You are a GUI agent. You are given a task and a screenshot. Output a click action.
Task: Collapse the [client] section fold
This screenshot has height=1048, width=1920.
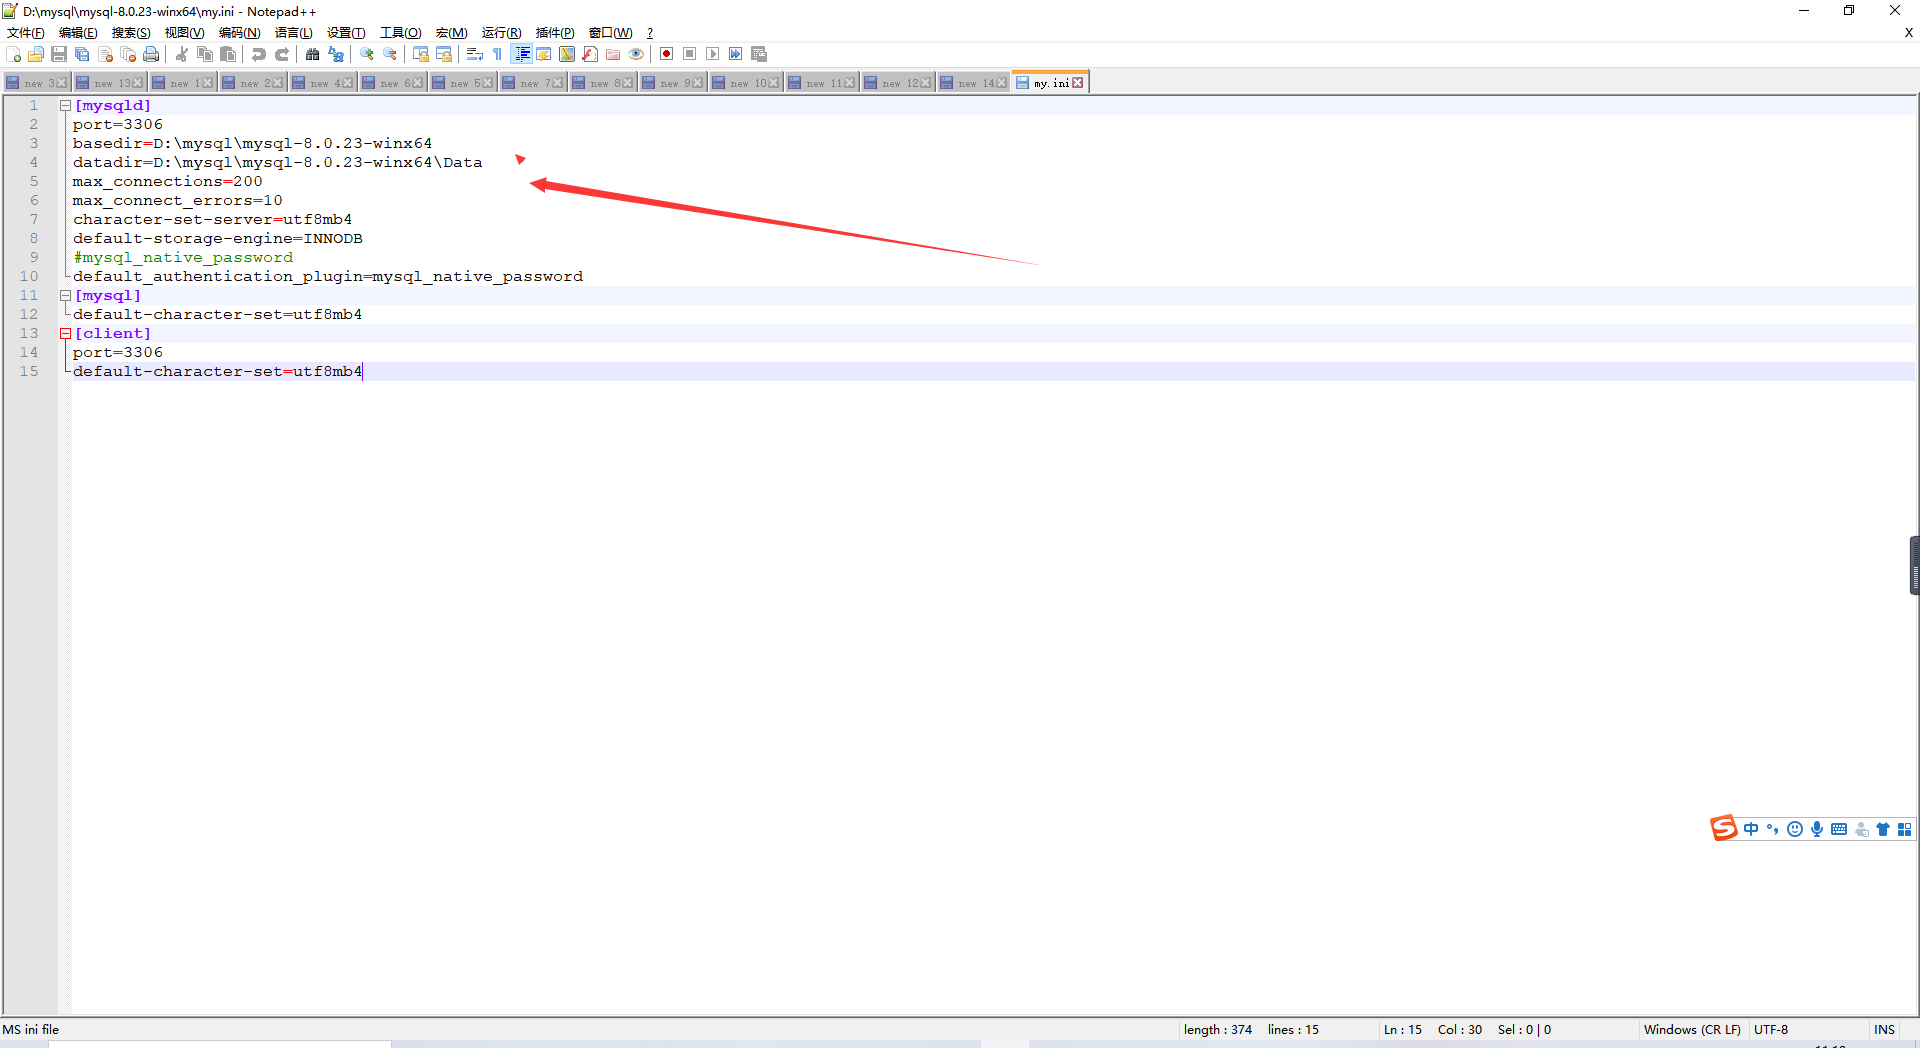[65, 333]
